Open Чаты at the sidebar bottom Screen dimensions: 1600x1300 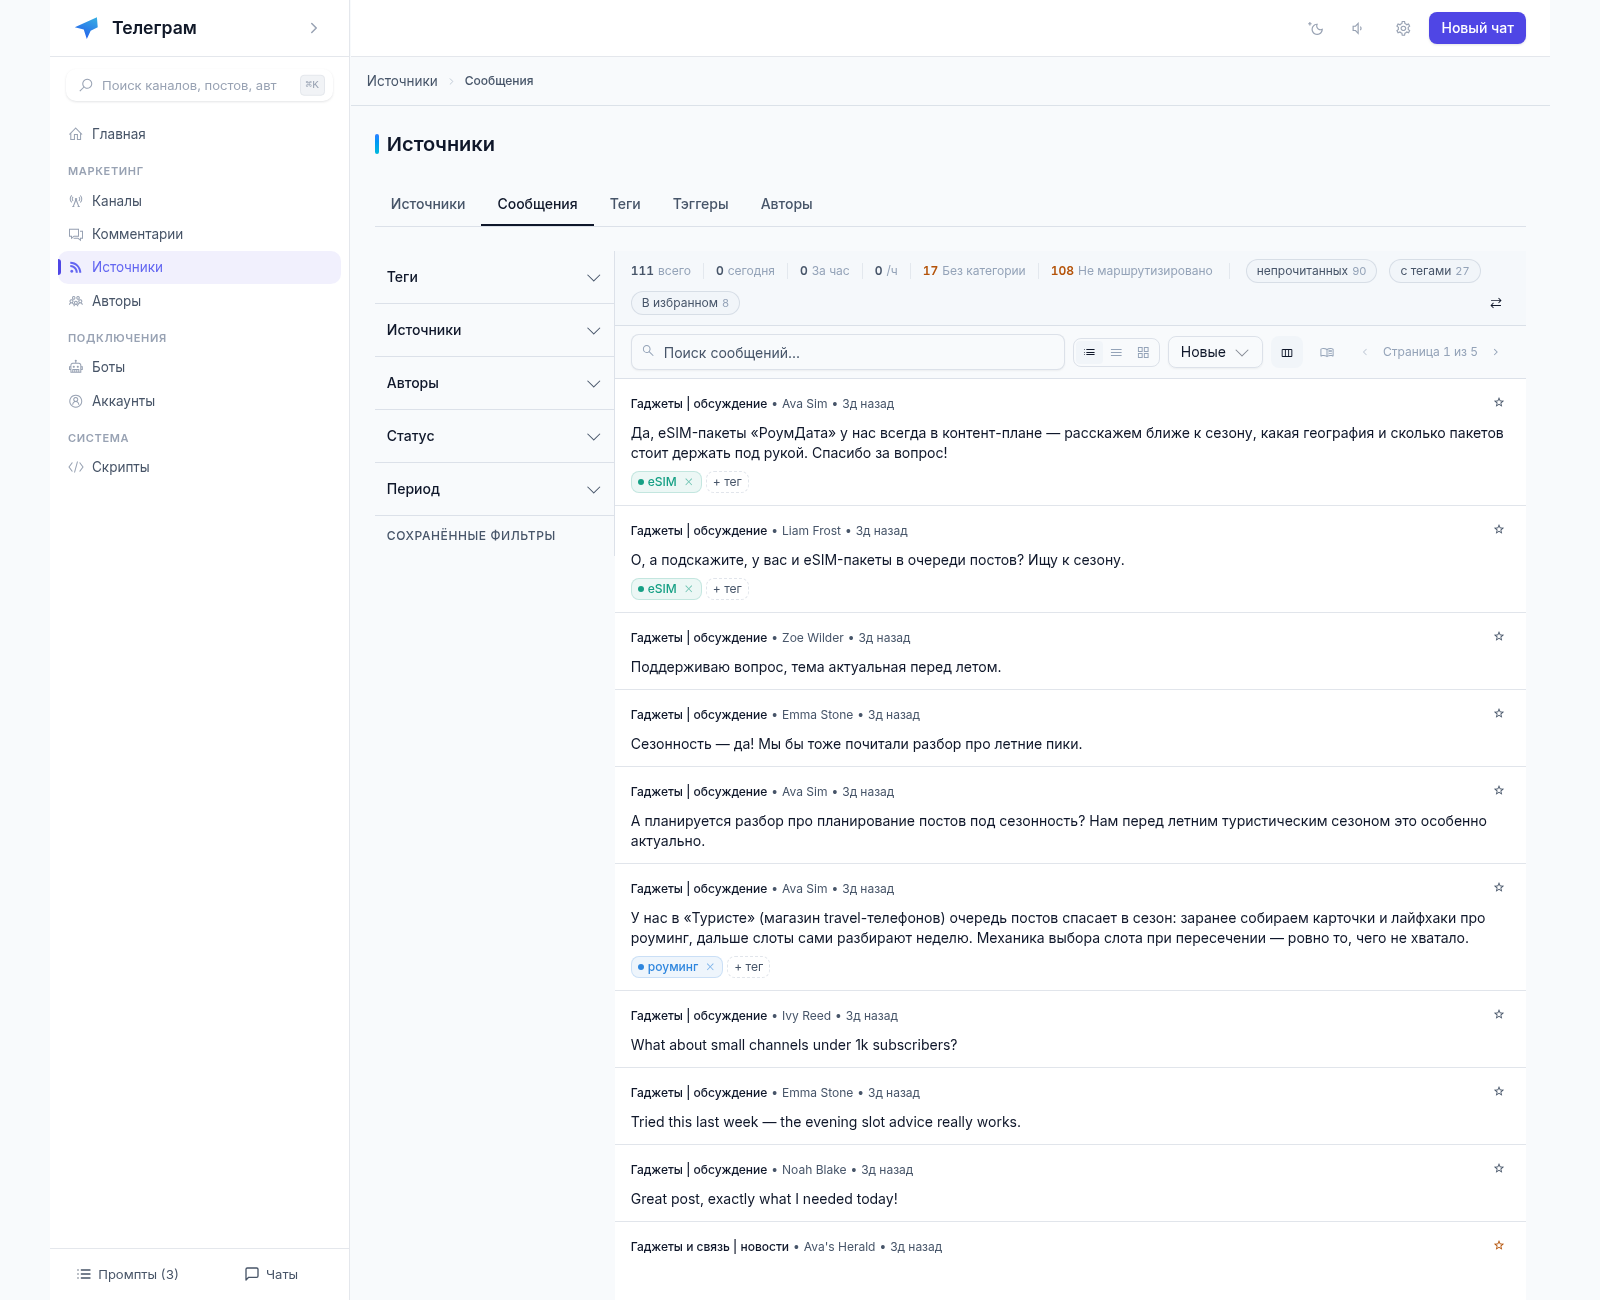pos(271,1274)
